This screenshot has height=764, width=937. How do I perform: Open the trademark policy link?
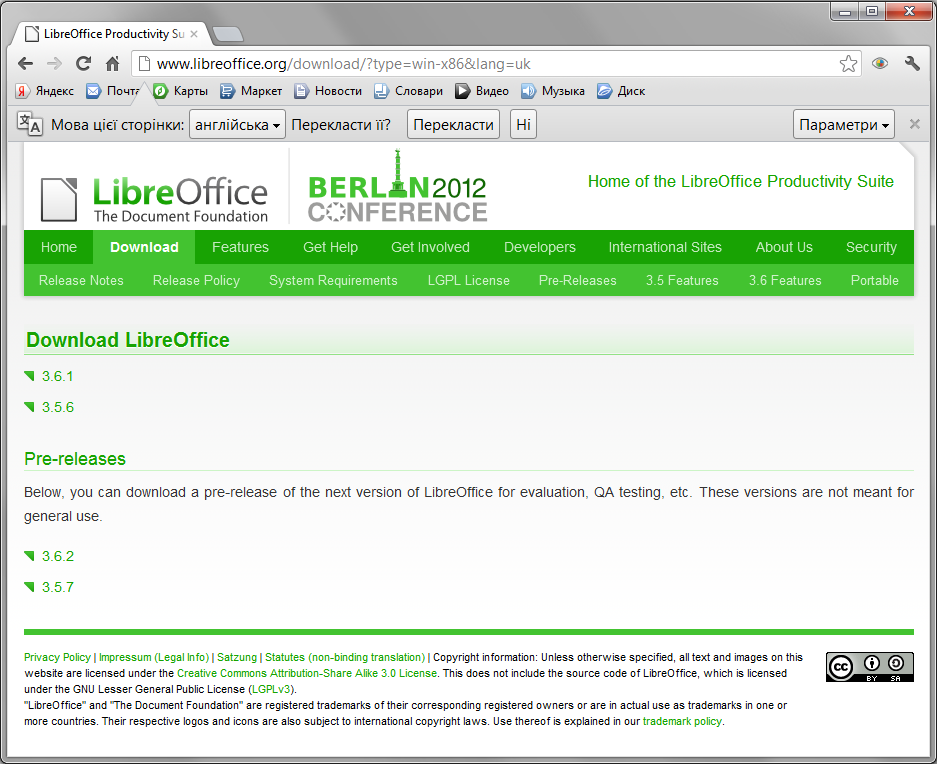pos(682,721)
